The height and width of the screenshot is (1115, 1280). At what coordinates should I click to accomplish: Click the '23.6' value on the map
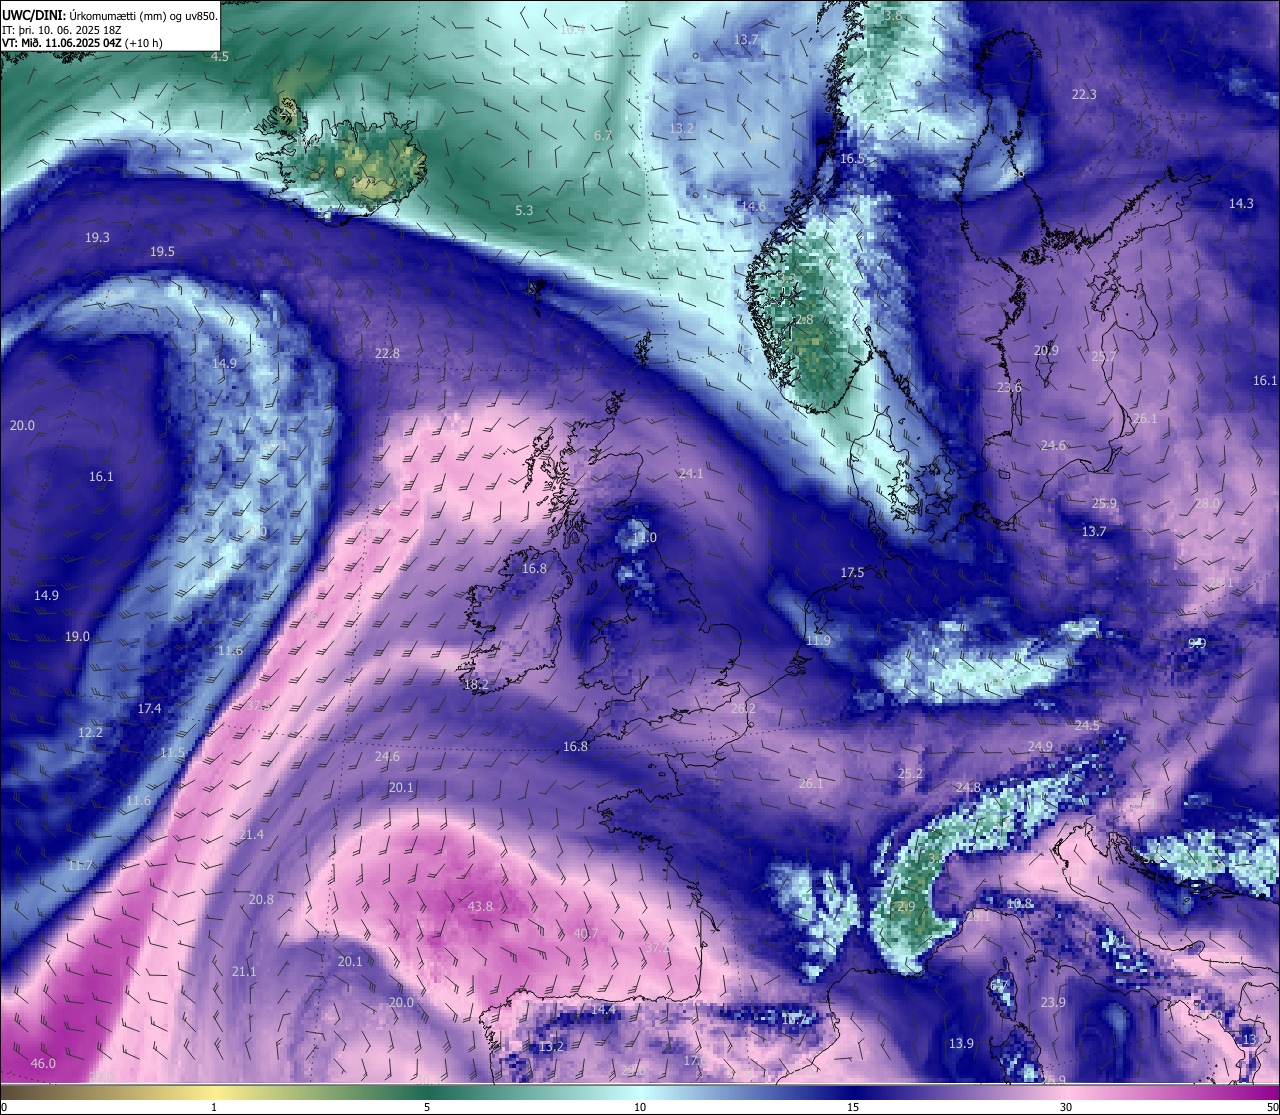pos(1010,388)
